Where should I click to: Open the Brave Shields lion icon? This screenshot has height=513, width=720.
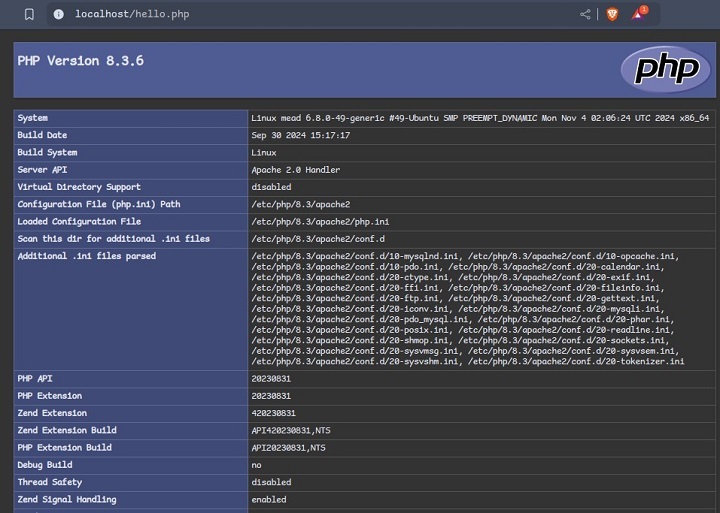612,14
